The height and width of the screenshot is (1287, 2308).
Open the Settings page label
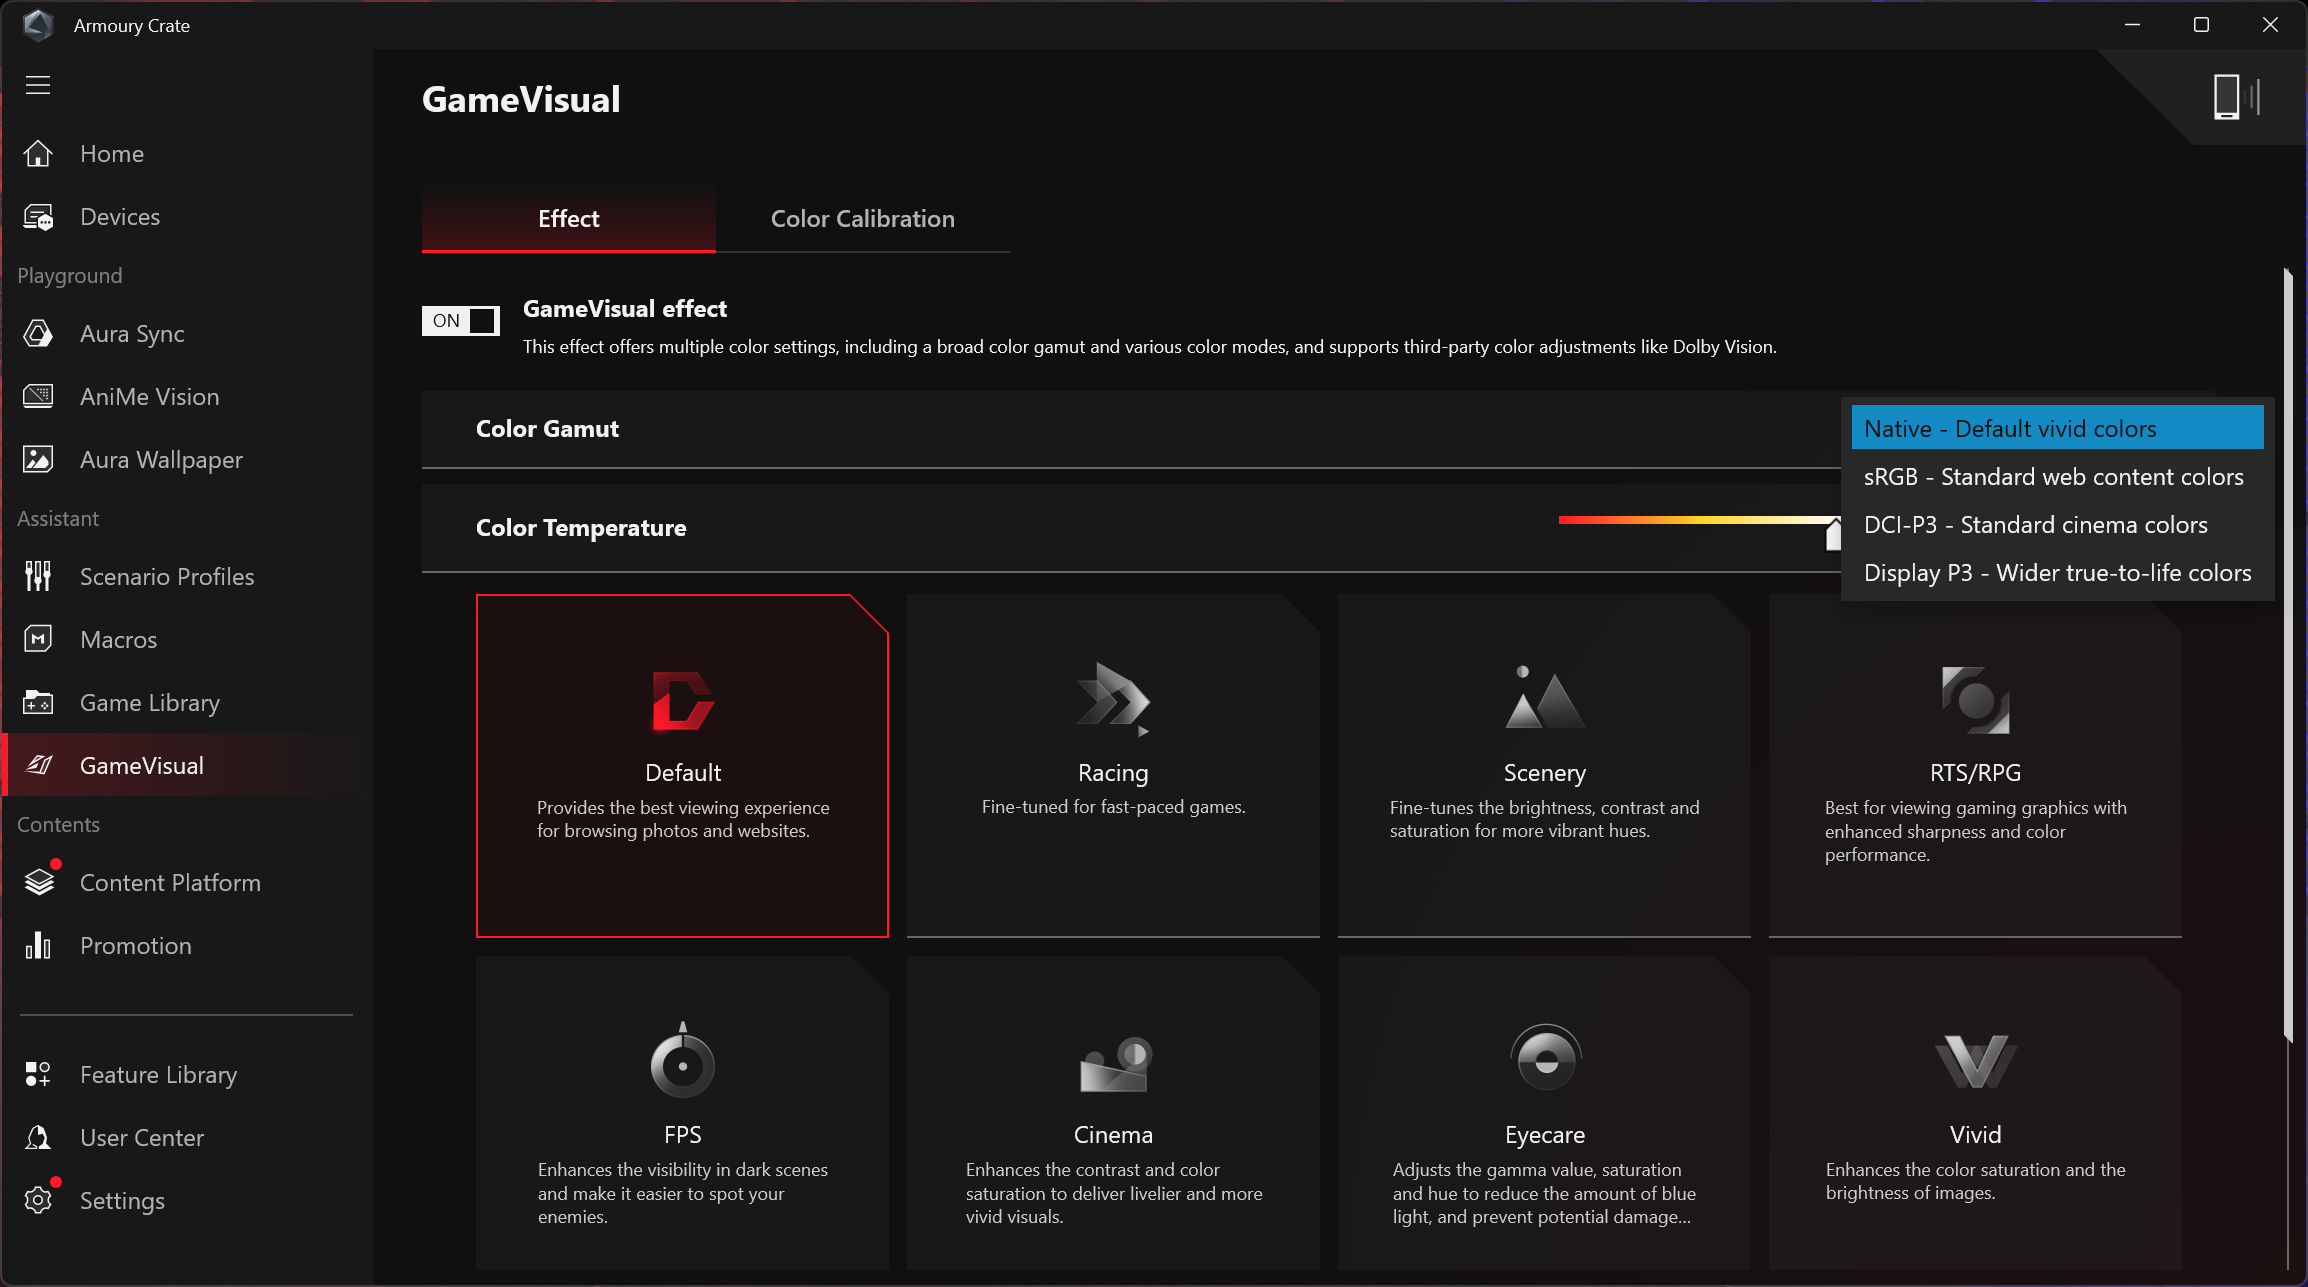click(x=122, y=1201)
